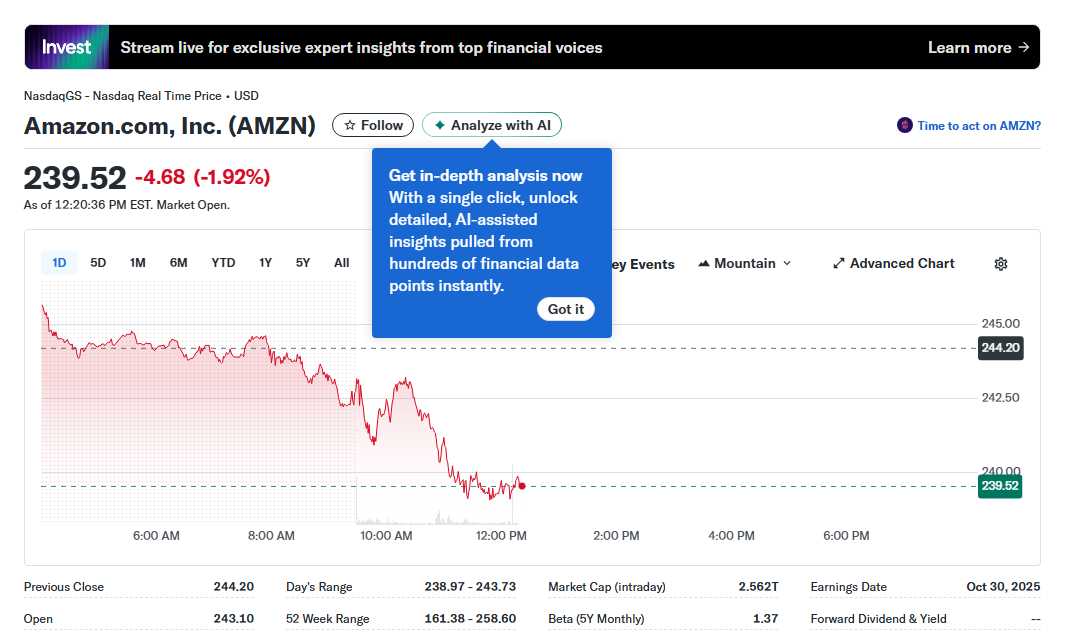Click Learn more in the banner

pos(971,47)
